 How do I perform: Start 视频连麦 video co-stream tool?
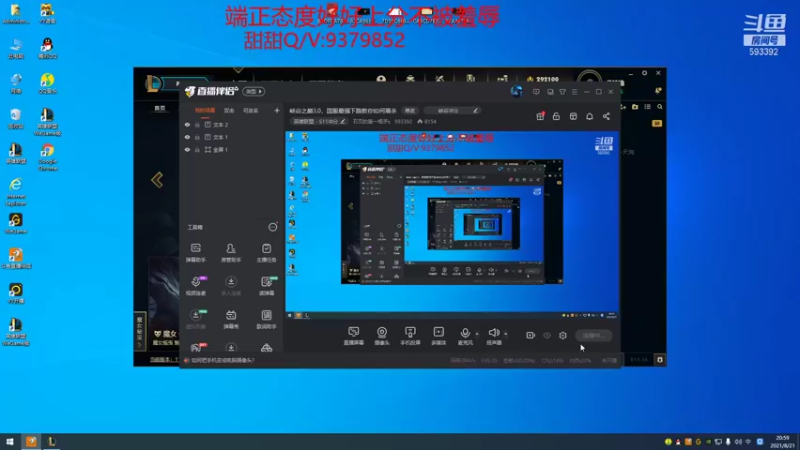coord(195,286)
